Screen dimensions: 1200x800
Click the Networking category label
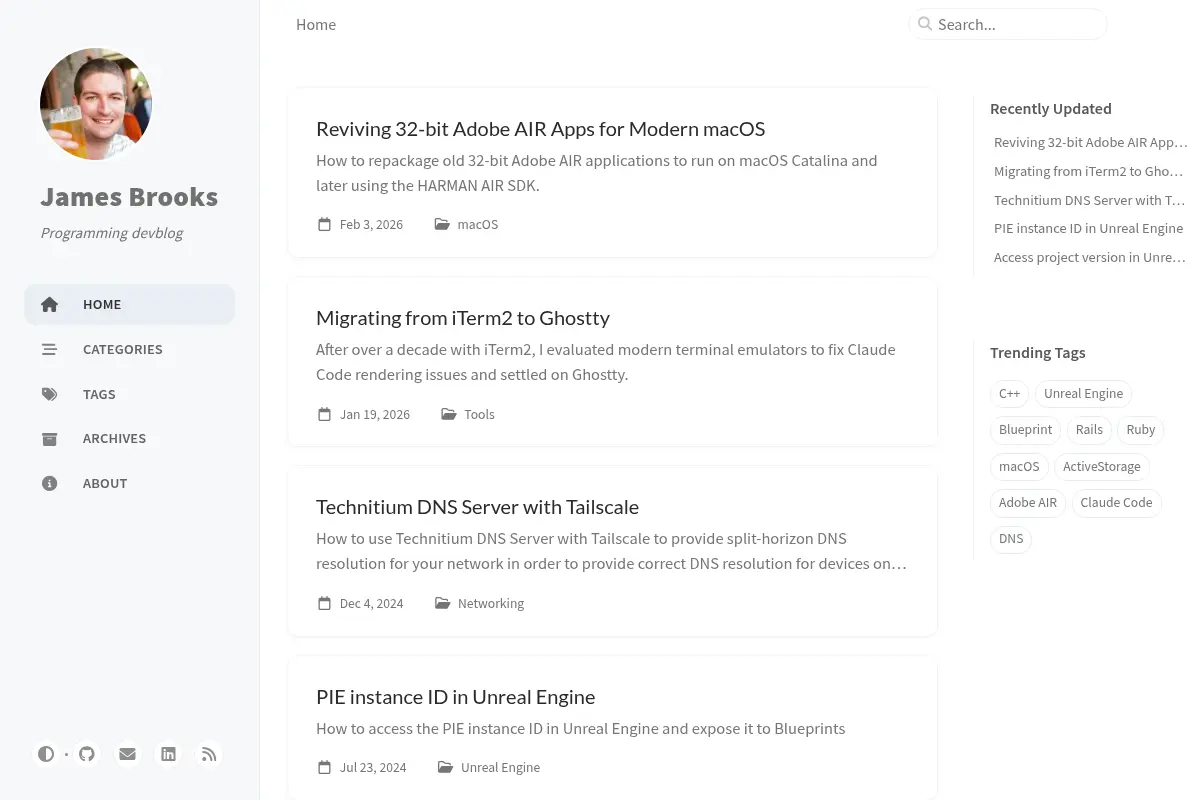[490, 603]
